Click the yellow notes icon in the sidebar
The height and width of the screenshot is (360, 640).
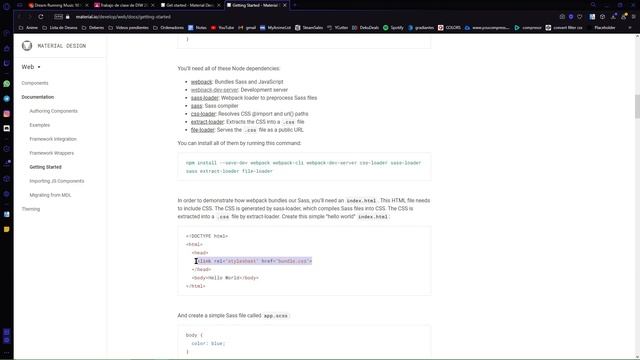click(x=7, y=229)
